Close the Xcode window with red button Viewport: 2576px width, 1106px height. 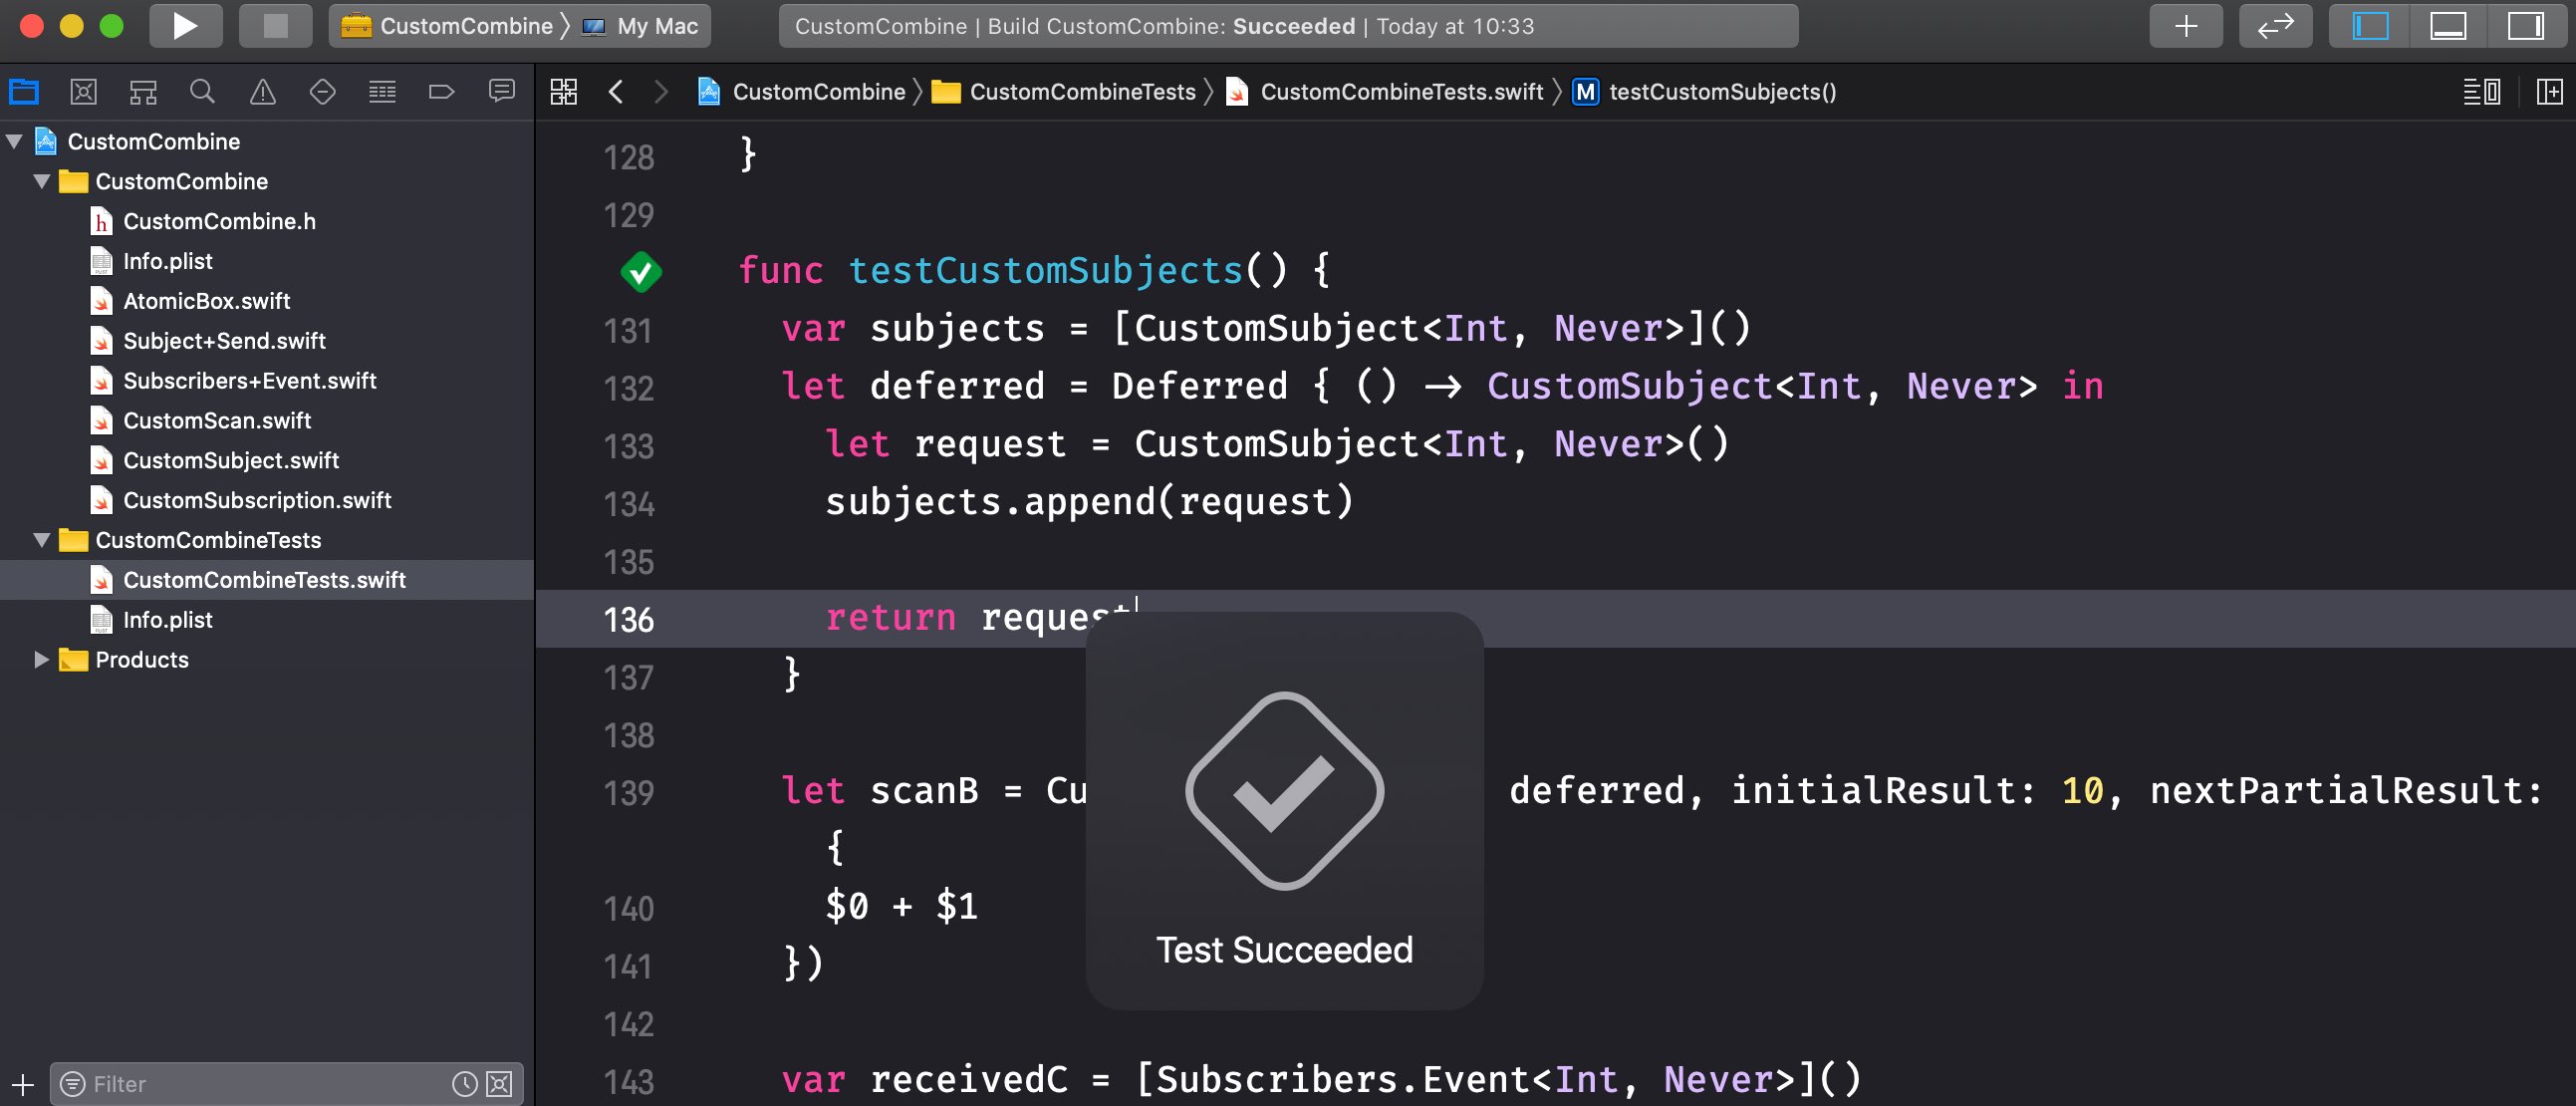coord(31,26)
